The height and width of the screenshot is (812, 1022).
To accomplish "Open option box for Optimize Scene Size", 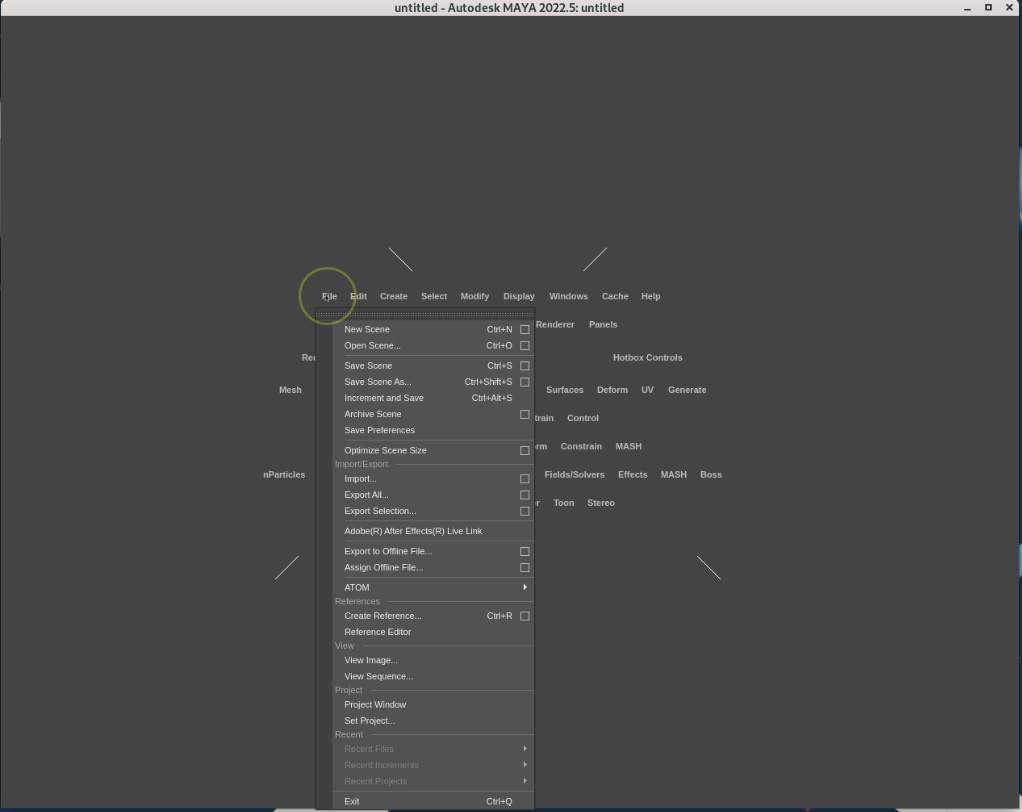I will 525,451.
